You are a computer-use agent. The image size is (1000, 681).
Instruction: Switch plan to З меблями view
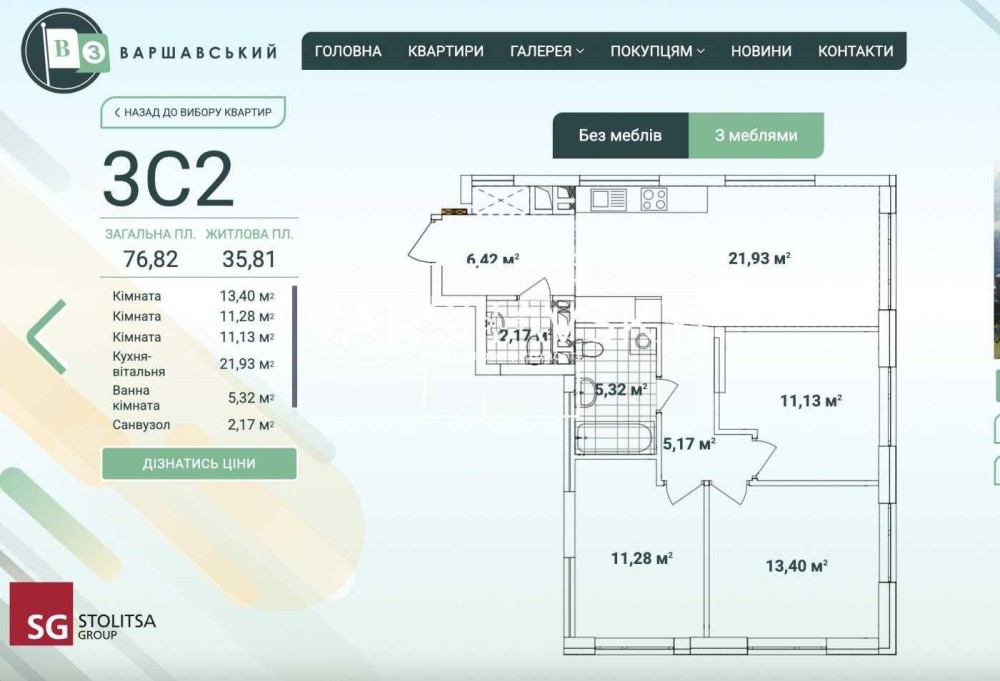tap(756, 136)
